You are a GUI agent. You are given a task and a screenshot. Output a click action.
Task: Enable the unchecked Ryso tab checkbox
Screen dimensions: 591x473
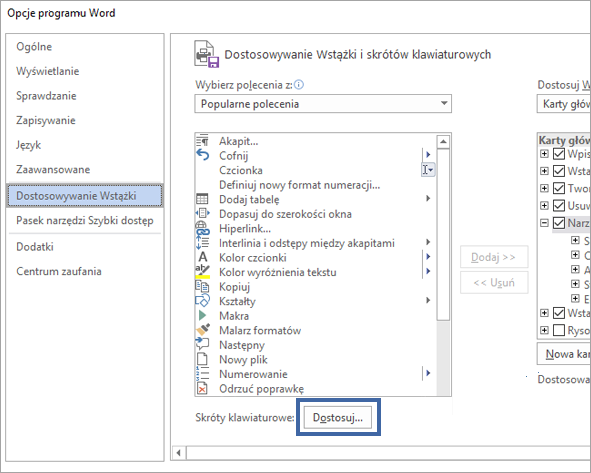point(559,331)
